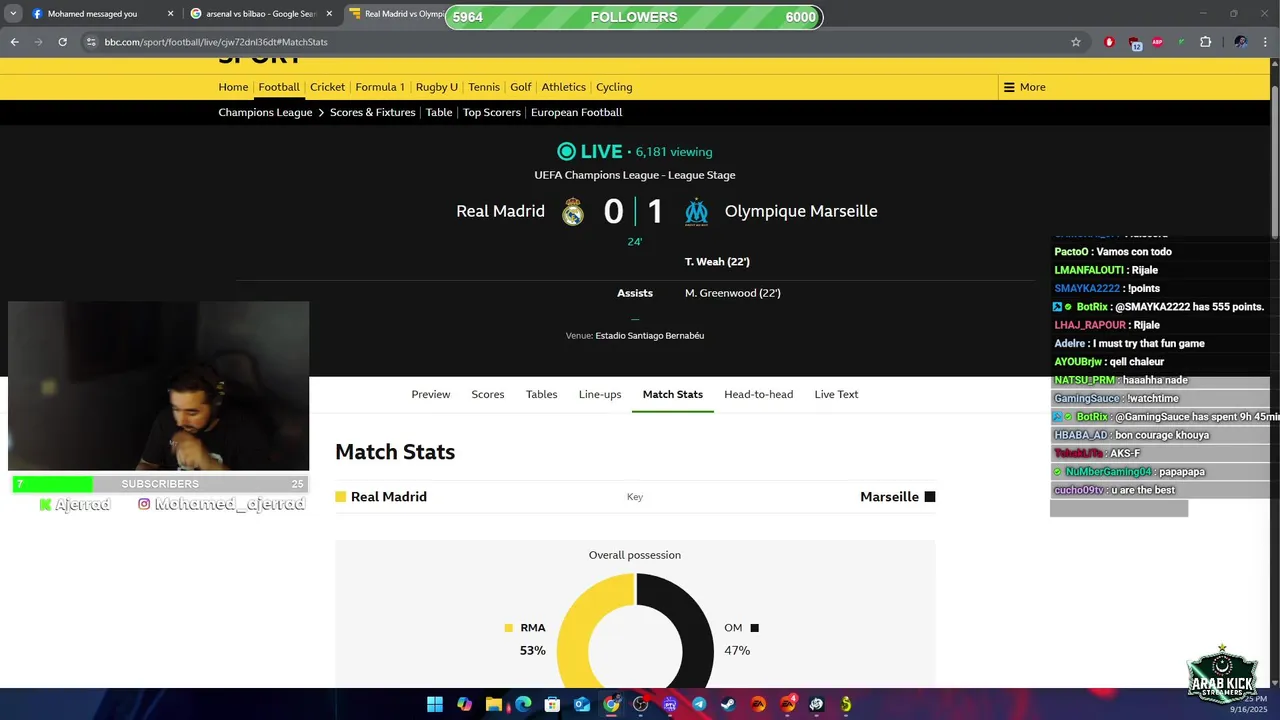Open Microsoft Edge from the taskbar

523,704
